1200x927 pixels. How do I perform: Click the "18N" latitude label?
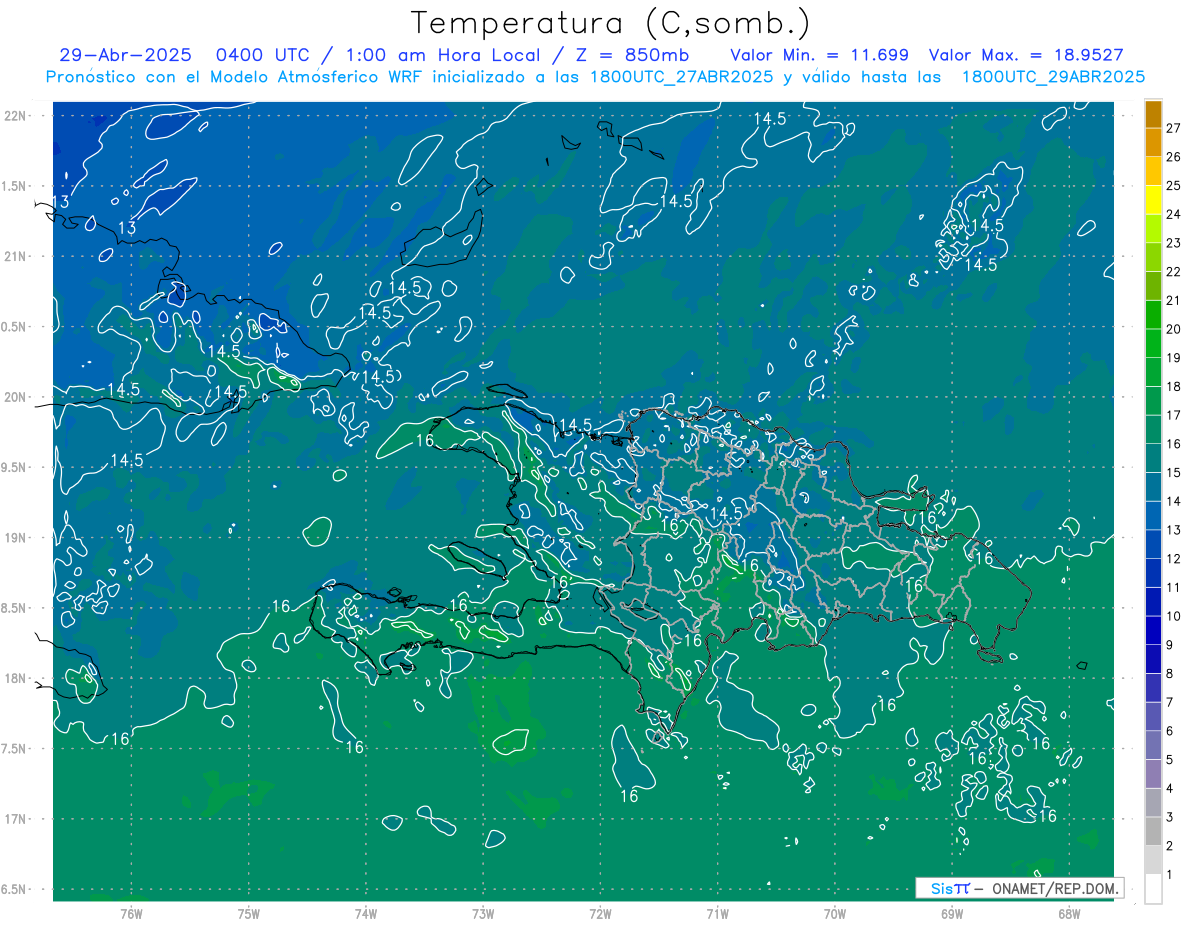click(x=14, y=678)
